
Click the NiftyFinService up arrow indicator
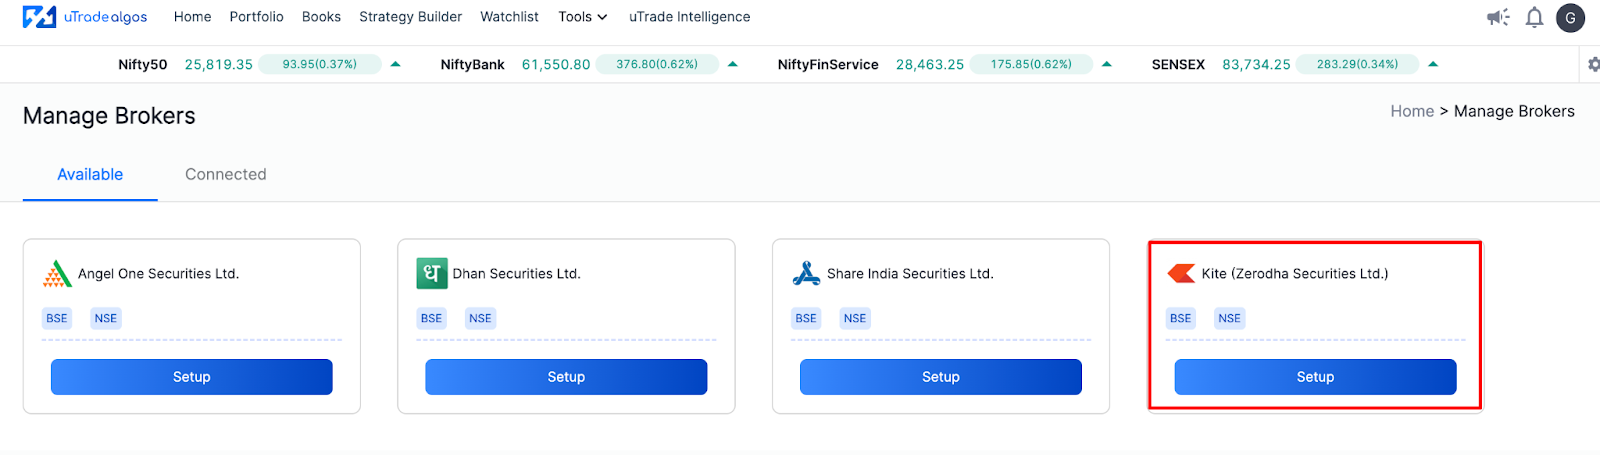[x=1106, y=64]
